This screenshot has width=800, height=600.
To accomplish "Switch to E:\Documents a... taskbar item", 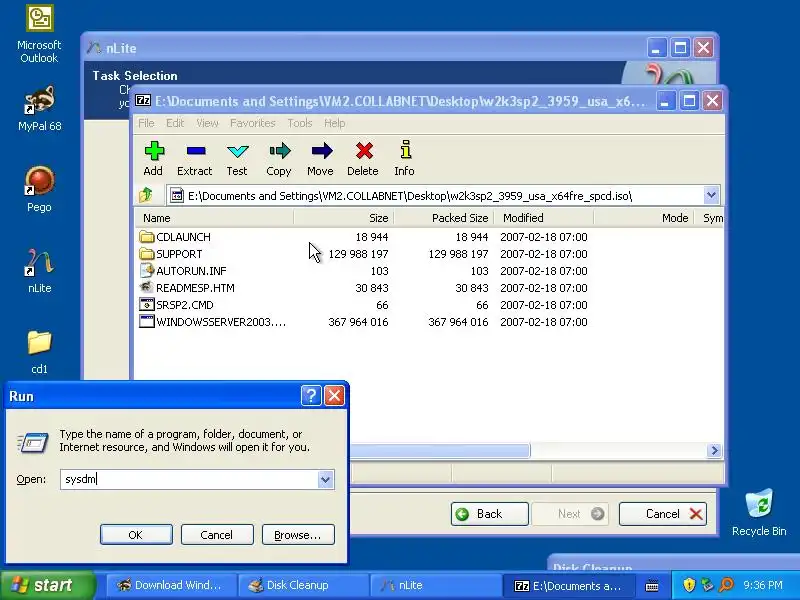I will pyautogui.click(x=568, y=586).
